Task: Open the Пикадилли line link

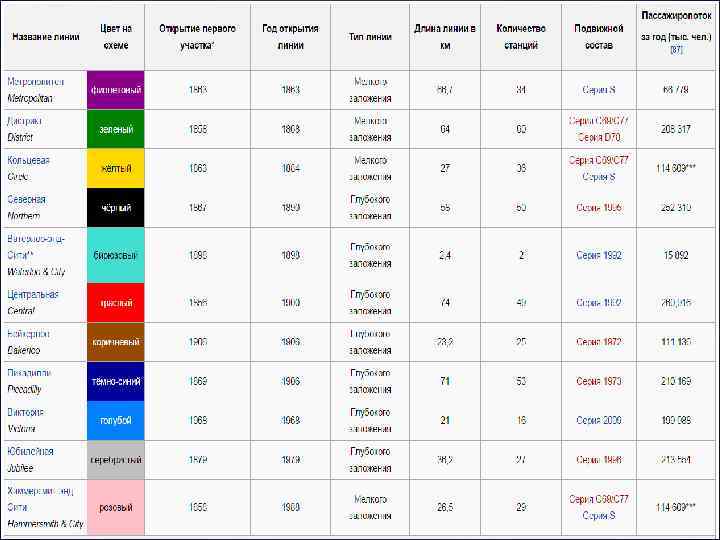Action: (x=29, y=373)
